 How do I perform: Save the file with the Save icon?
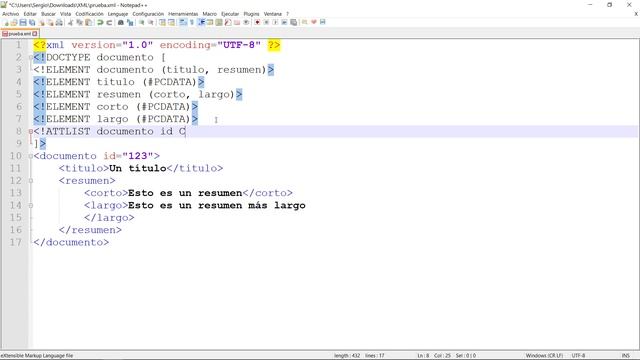[x=23, y=22]
